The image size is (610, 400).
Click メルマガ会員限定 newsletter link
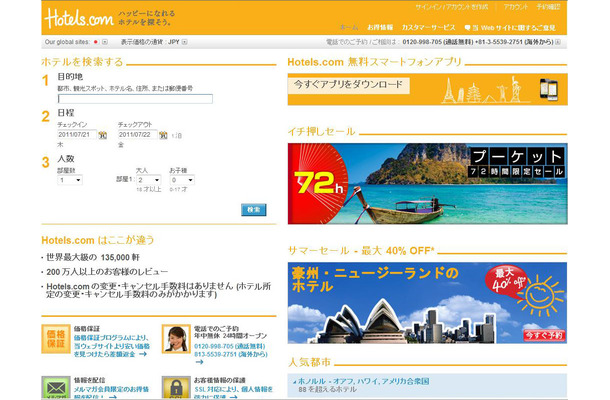point(111,393)
